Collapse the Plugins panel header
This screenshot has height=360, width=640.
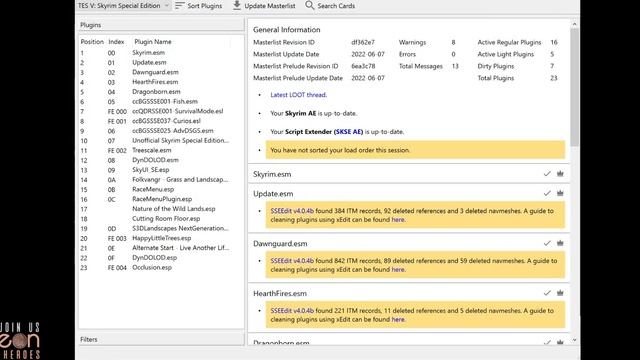click(161, 25)
